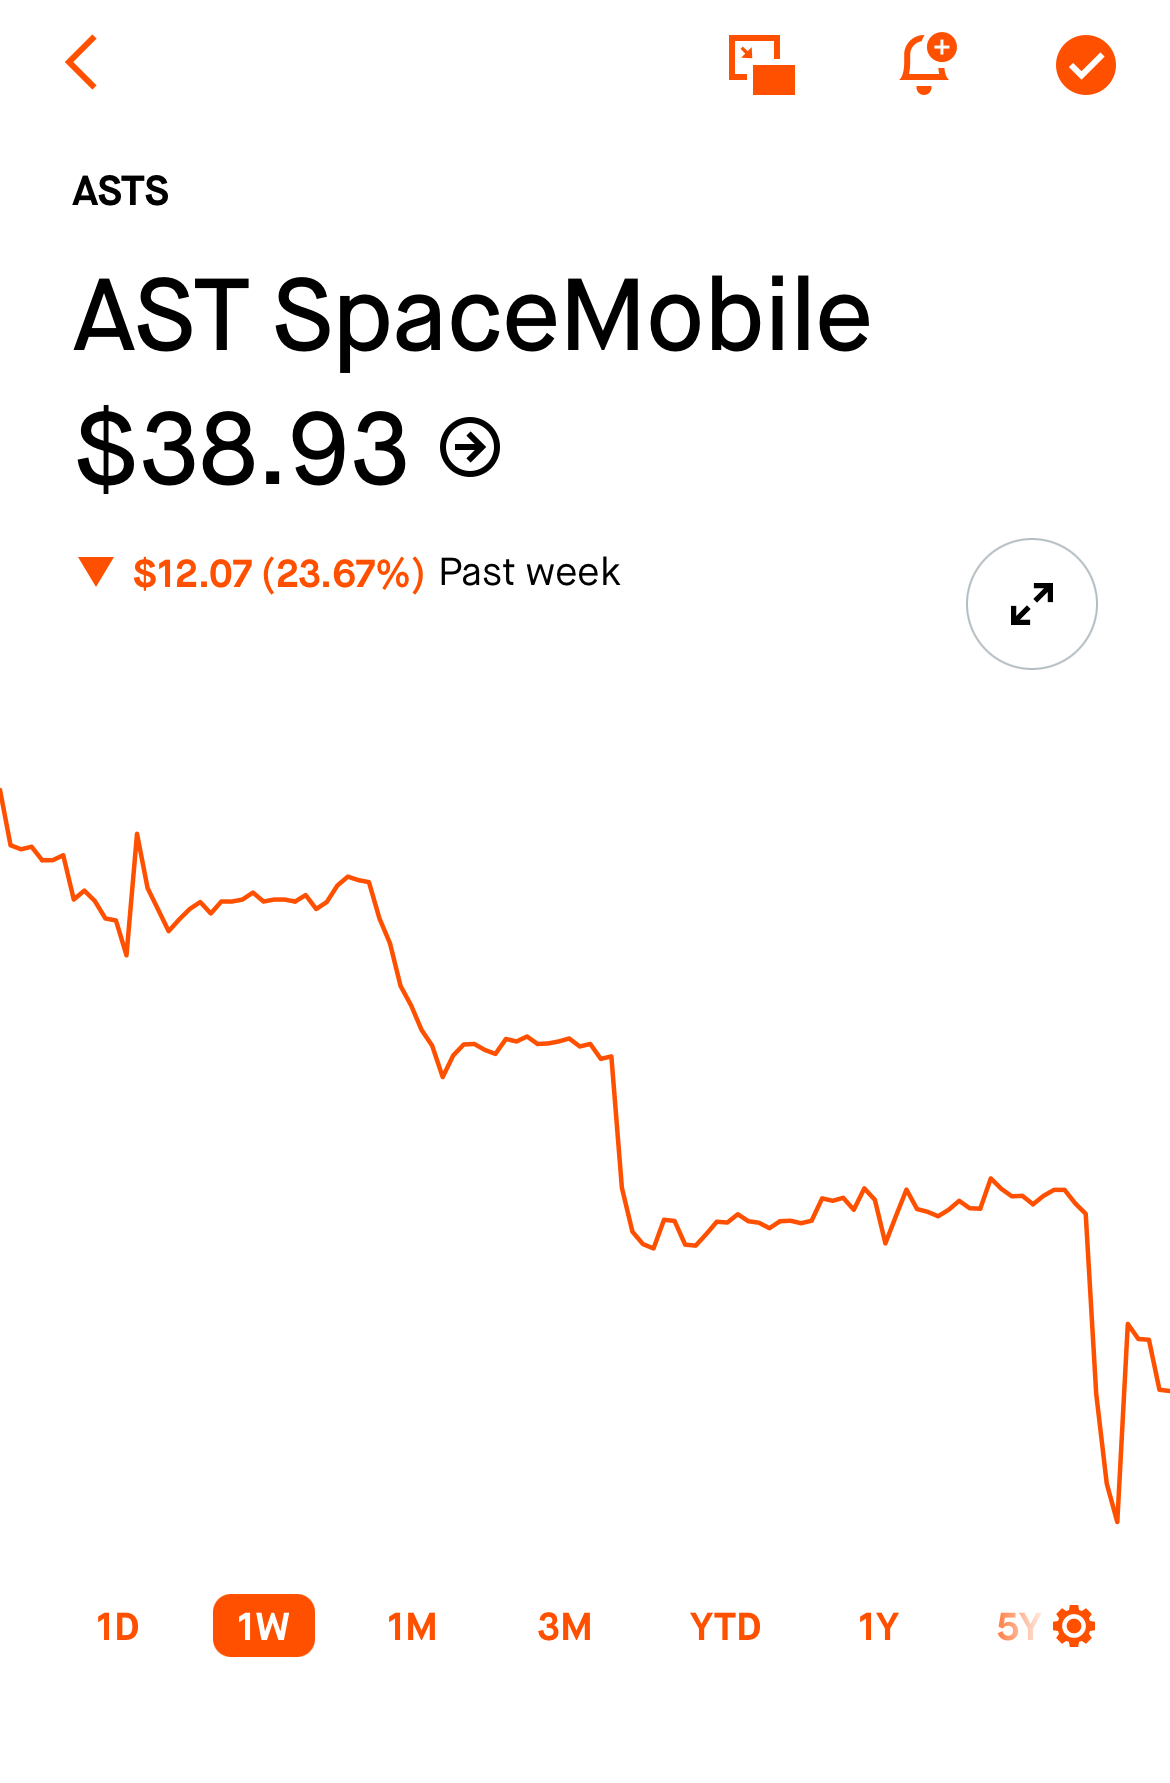This screenshot has height=1783, width=1170.
Task: Toggle the watchlist checkmark for ASTS
Action: tap(1085, 65)
